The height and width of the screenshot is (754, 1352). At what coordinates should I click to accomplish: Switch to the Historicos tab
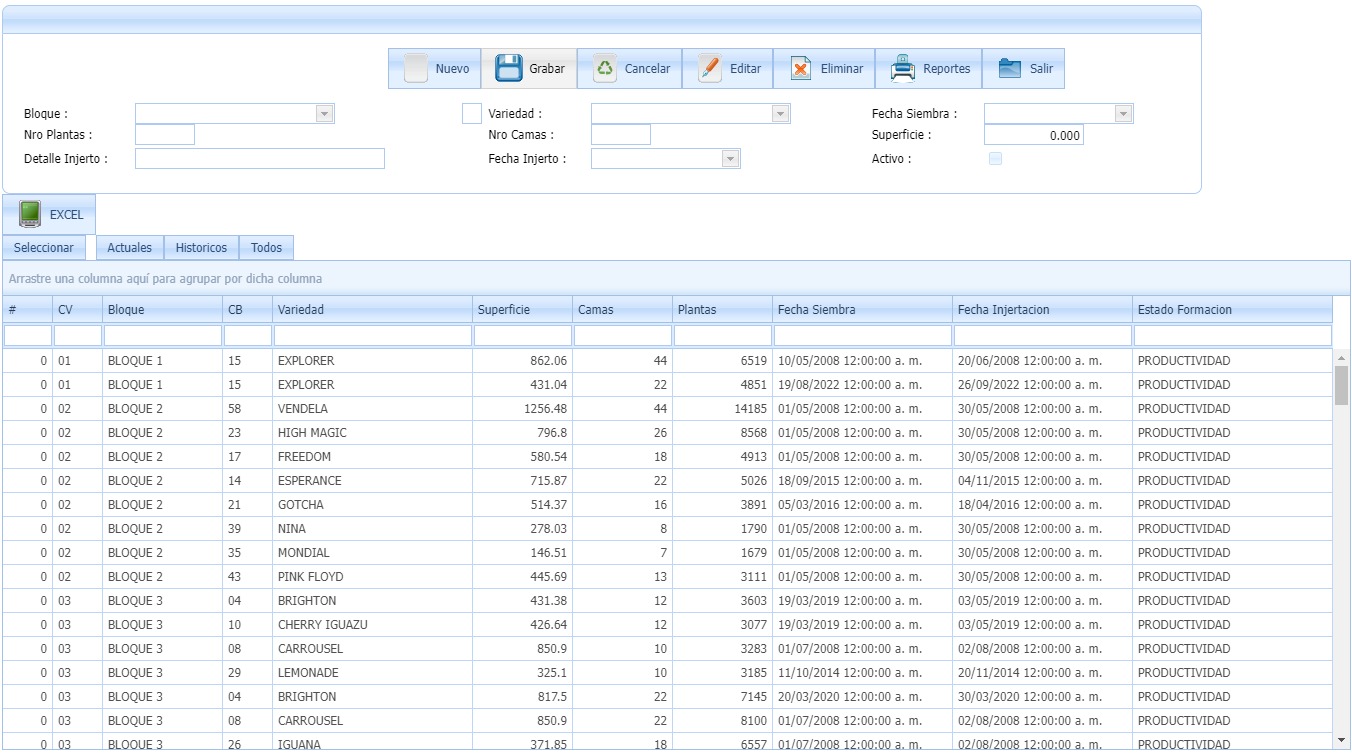(201, 248)
